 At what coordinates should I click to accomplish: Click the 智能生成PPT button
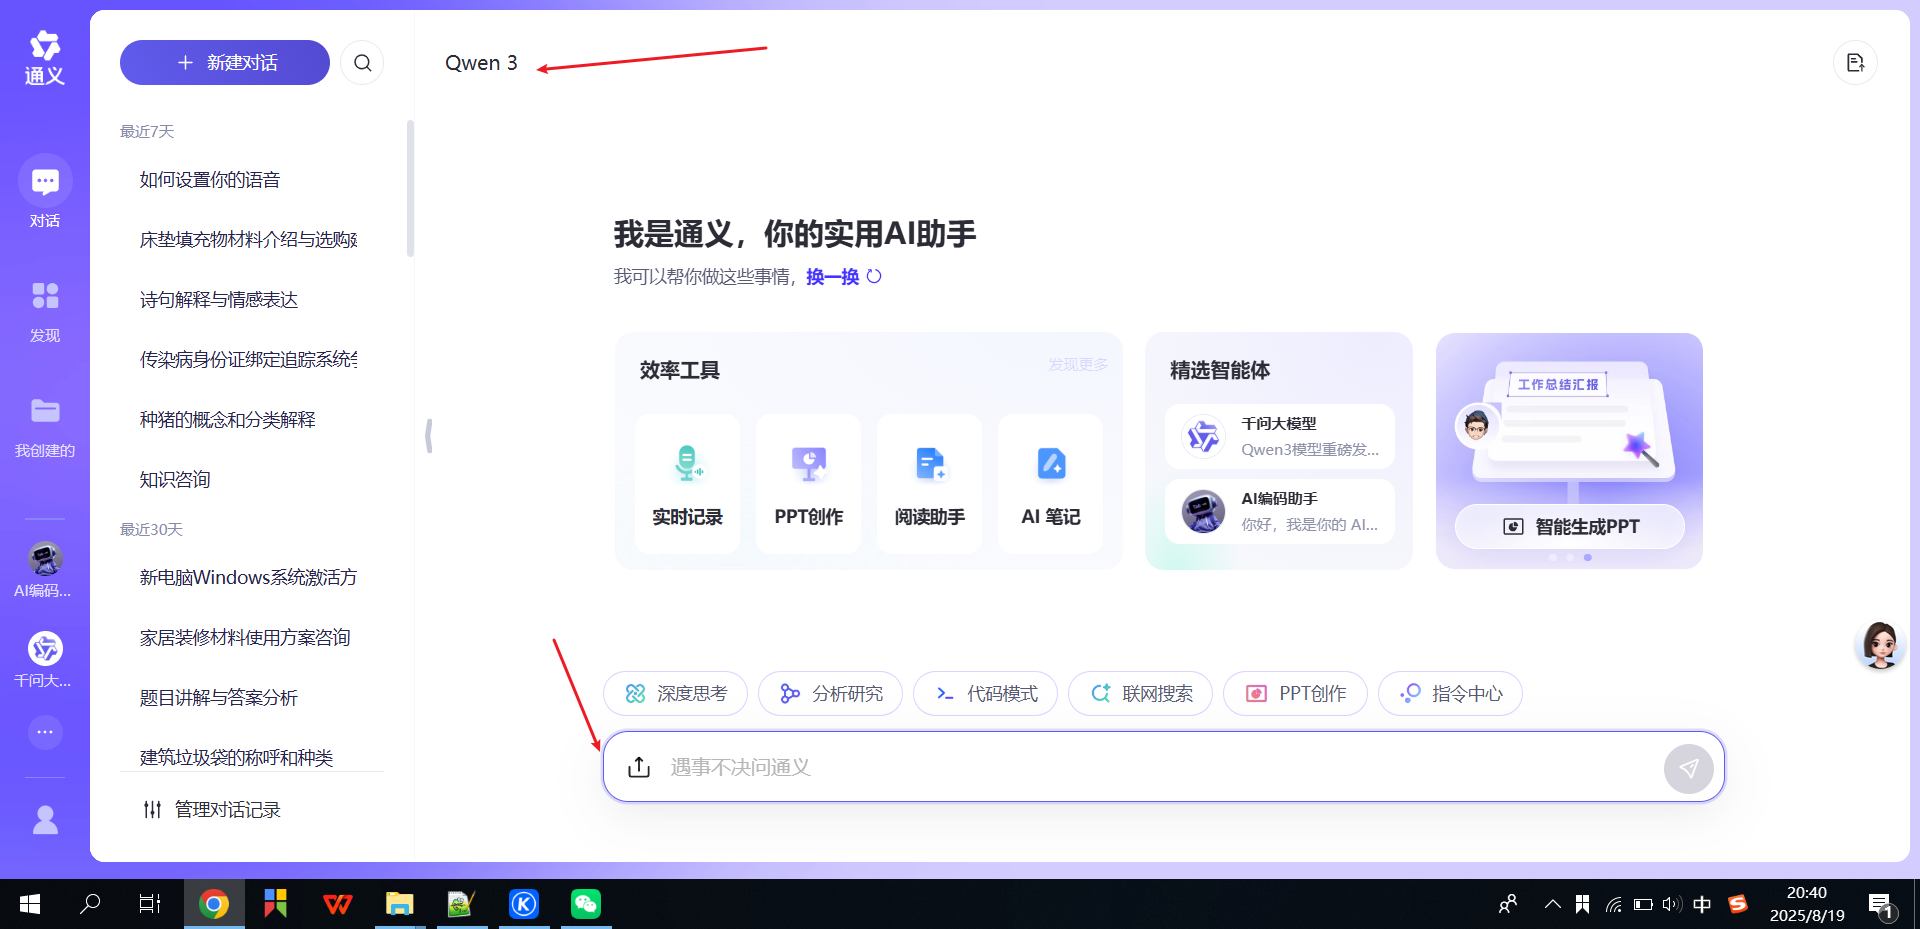[1570, 527]
